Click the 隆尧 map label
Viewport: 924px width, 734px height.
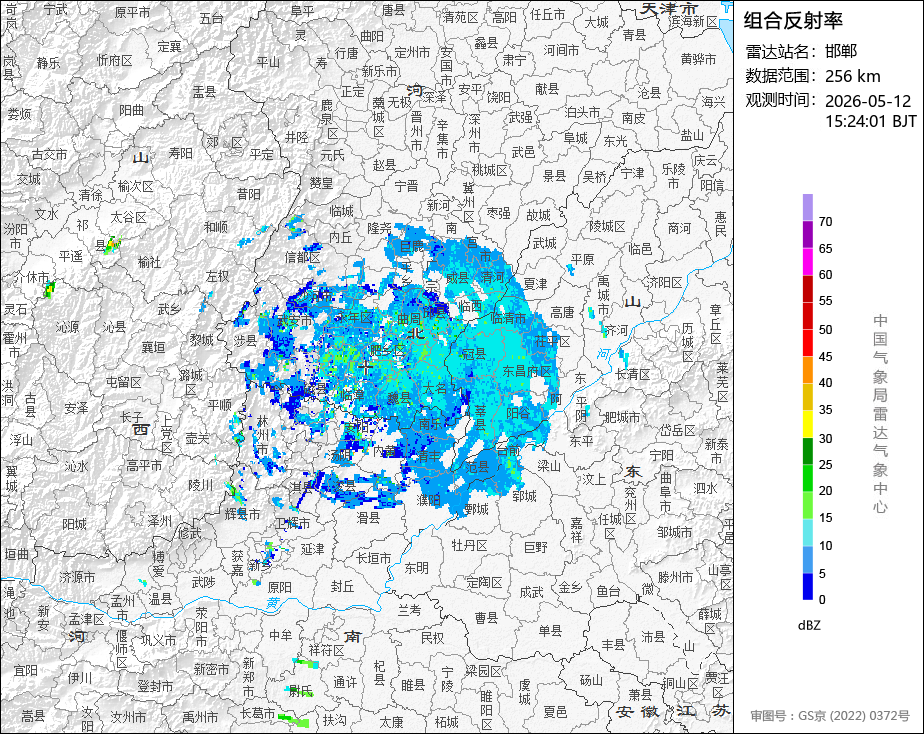[x=379, y=228]
